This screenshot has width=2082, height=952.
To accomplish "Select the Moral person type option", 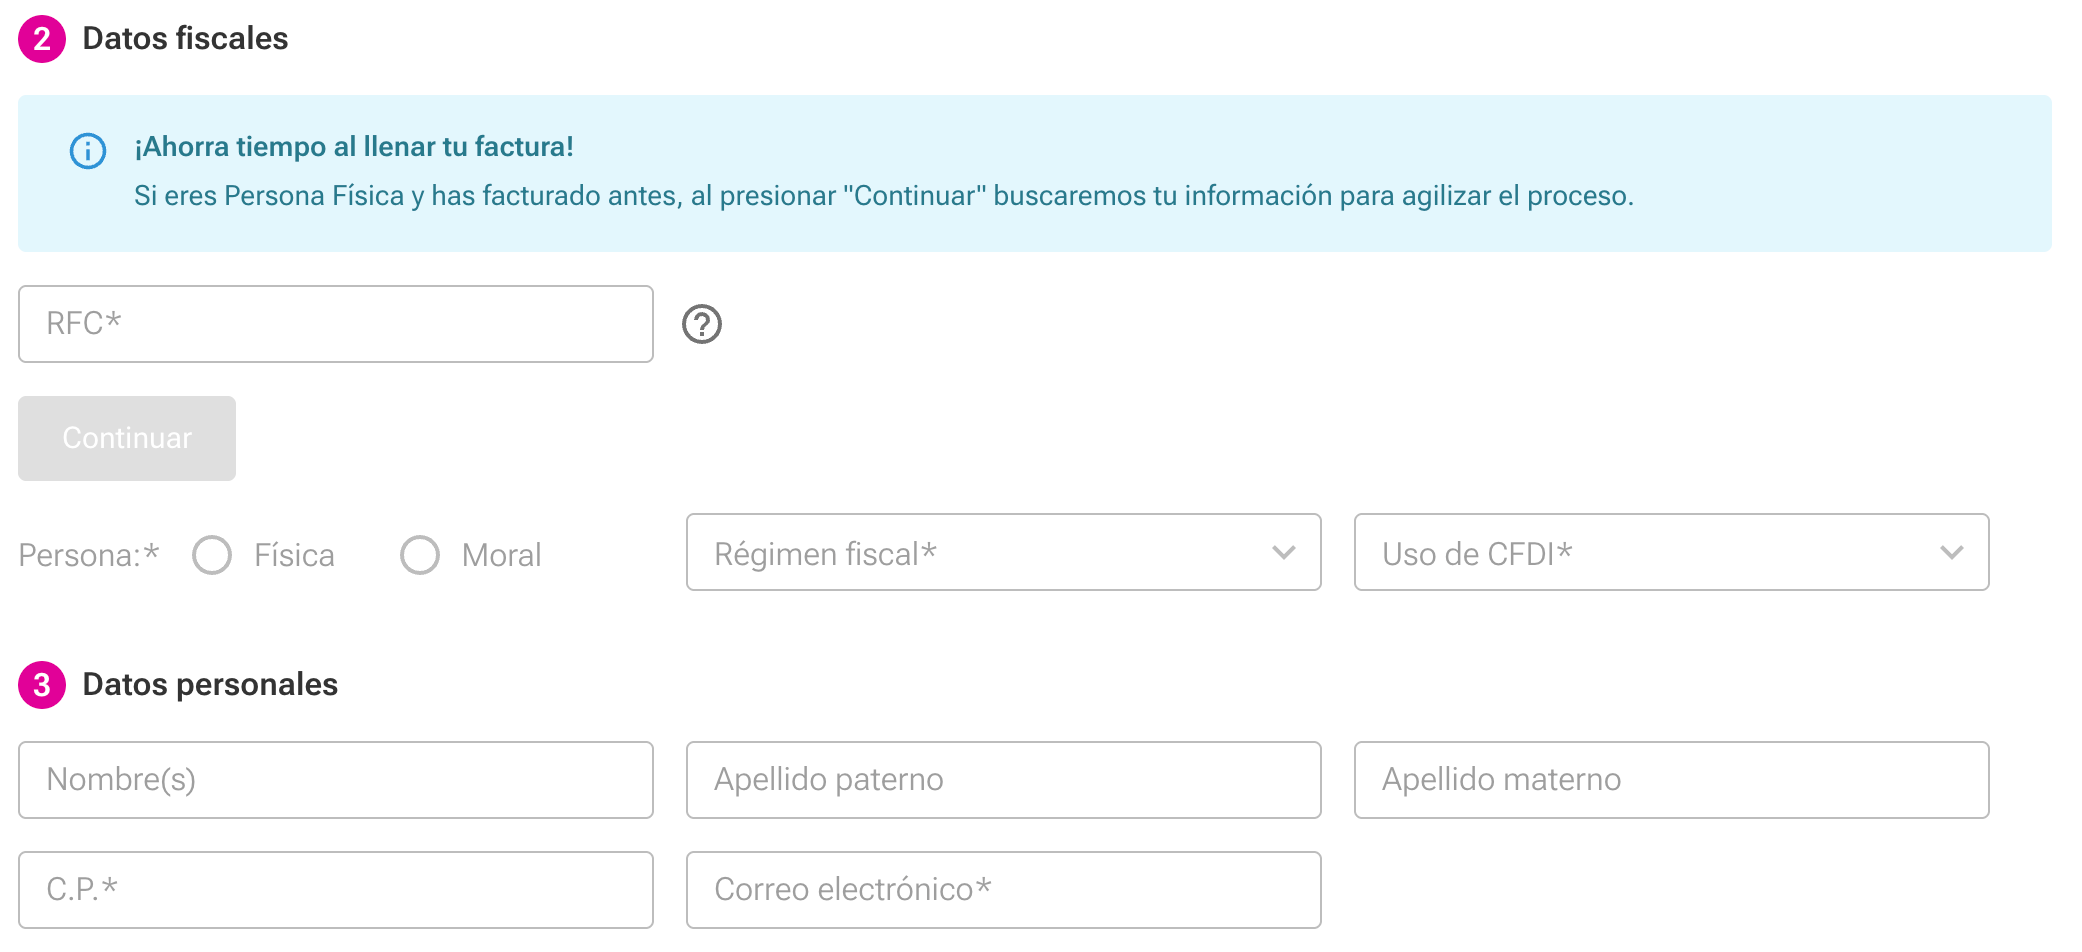I will [421, 554].
